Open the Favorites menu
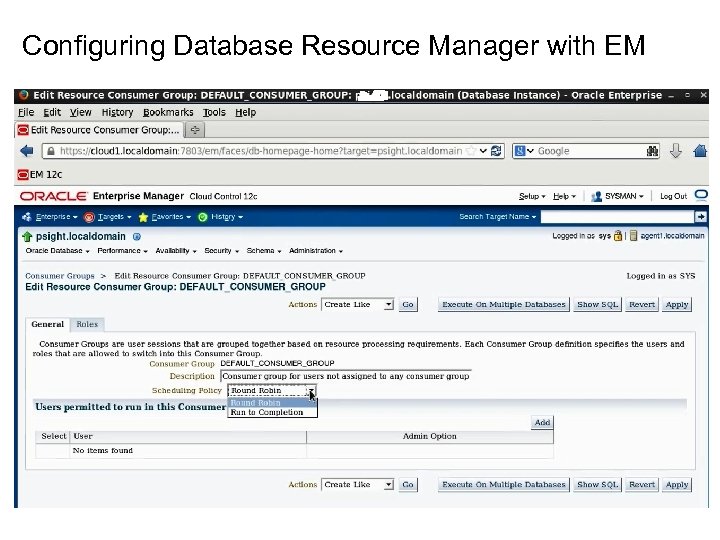 click(165, 217)
